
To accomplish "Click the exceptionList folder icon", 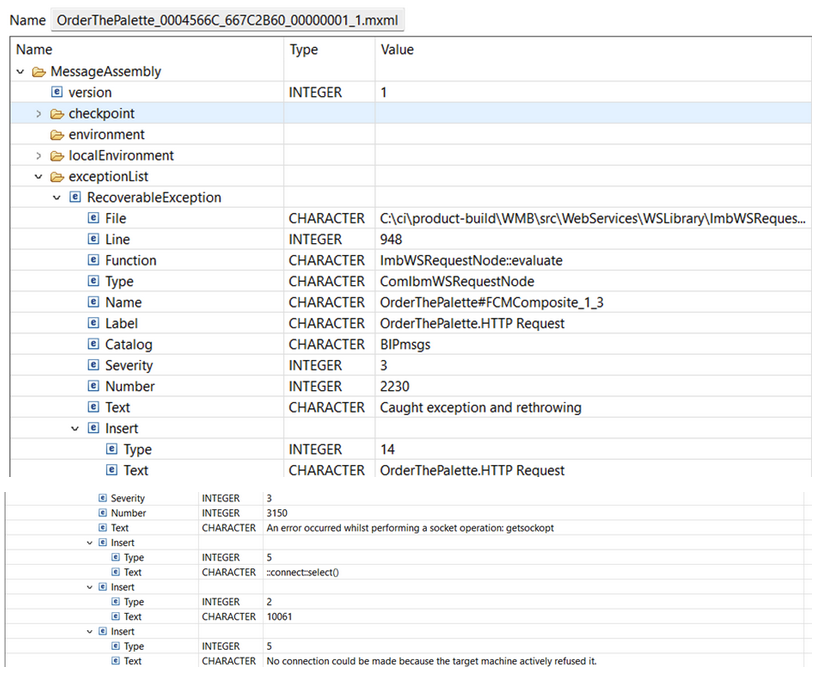I will 57,177.
